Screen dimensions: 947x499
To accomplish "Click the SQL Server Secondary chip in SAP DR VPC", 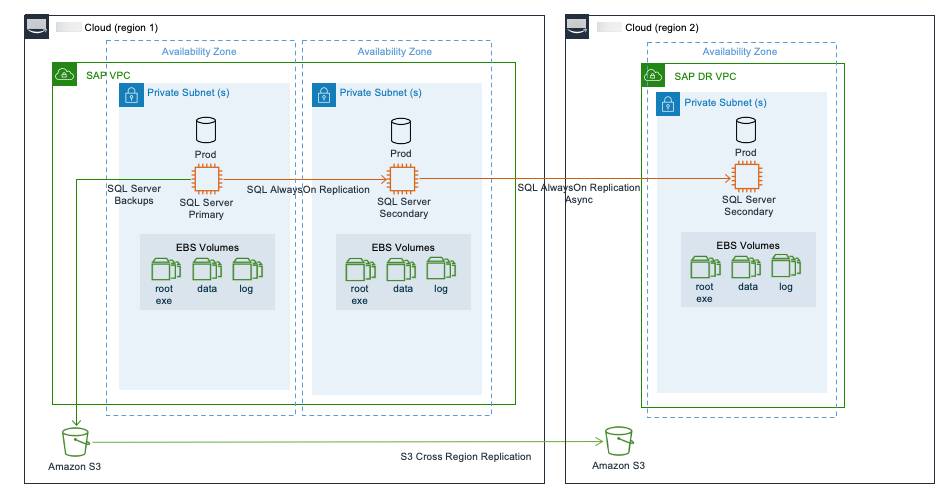I will 746,178.
